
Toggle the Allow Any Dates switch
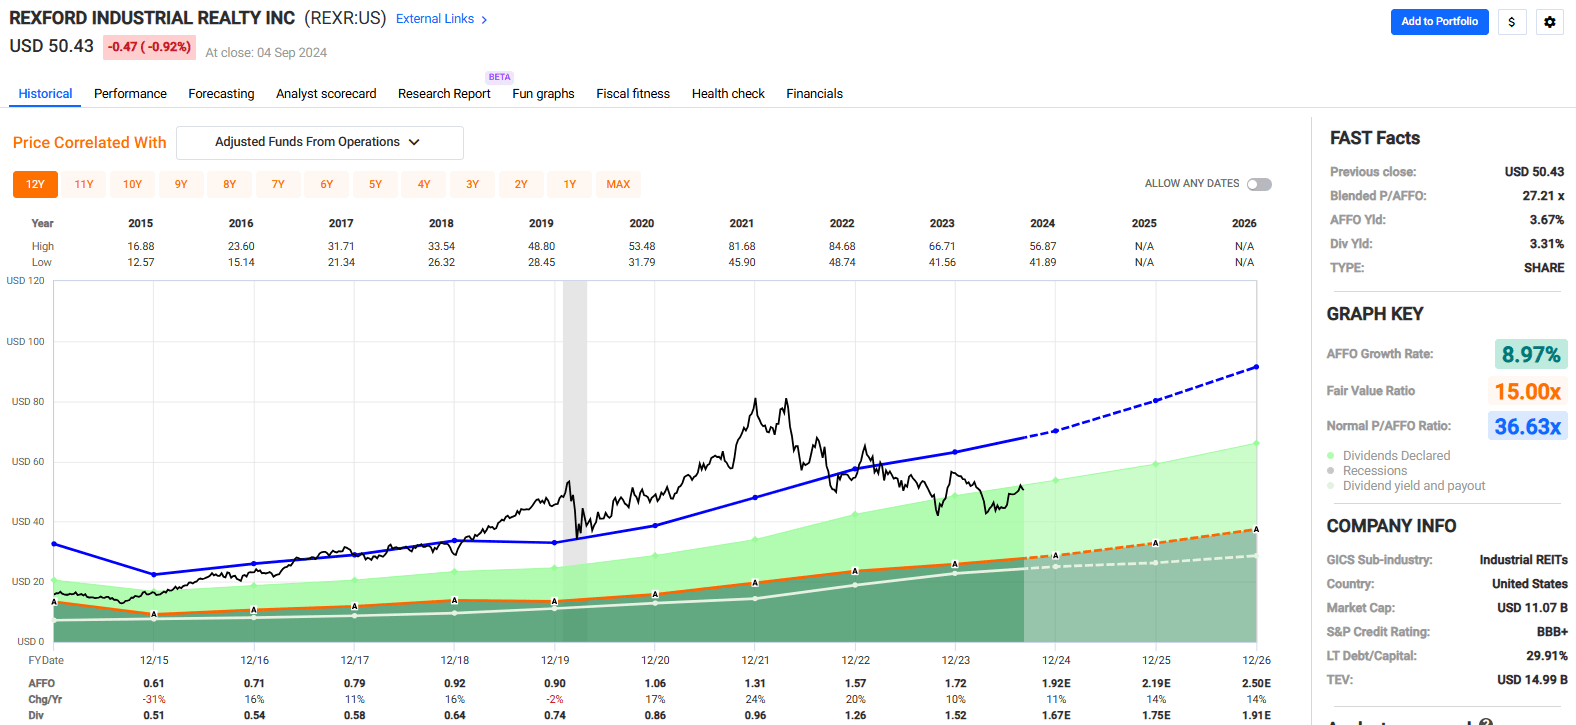click(x=1259, y=184)
